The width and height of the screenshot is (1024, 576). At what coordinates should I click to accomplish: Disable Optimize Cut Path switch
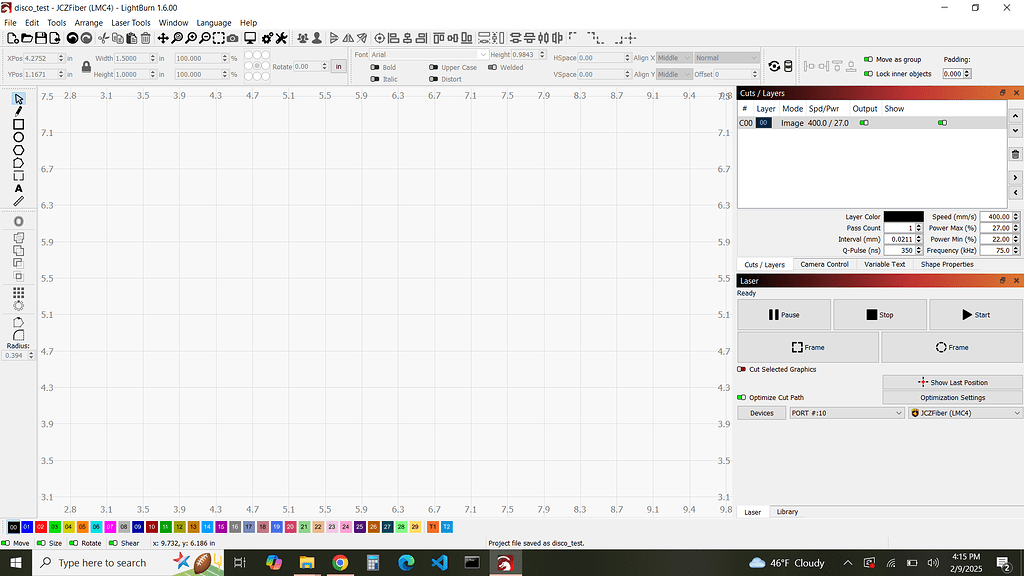[x=741, y=398]
